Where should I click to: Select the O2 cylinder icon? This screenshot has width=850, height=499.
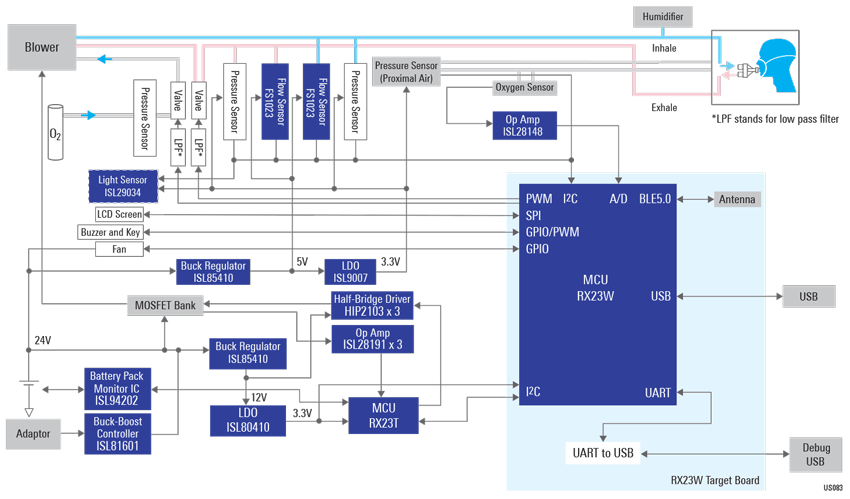(55, 133)
